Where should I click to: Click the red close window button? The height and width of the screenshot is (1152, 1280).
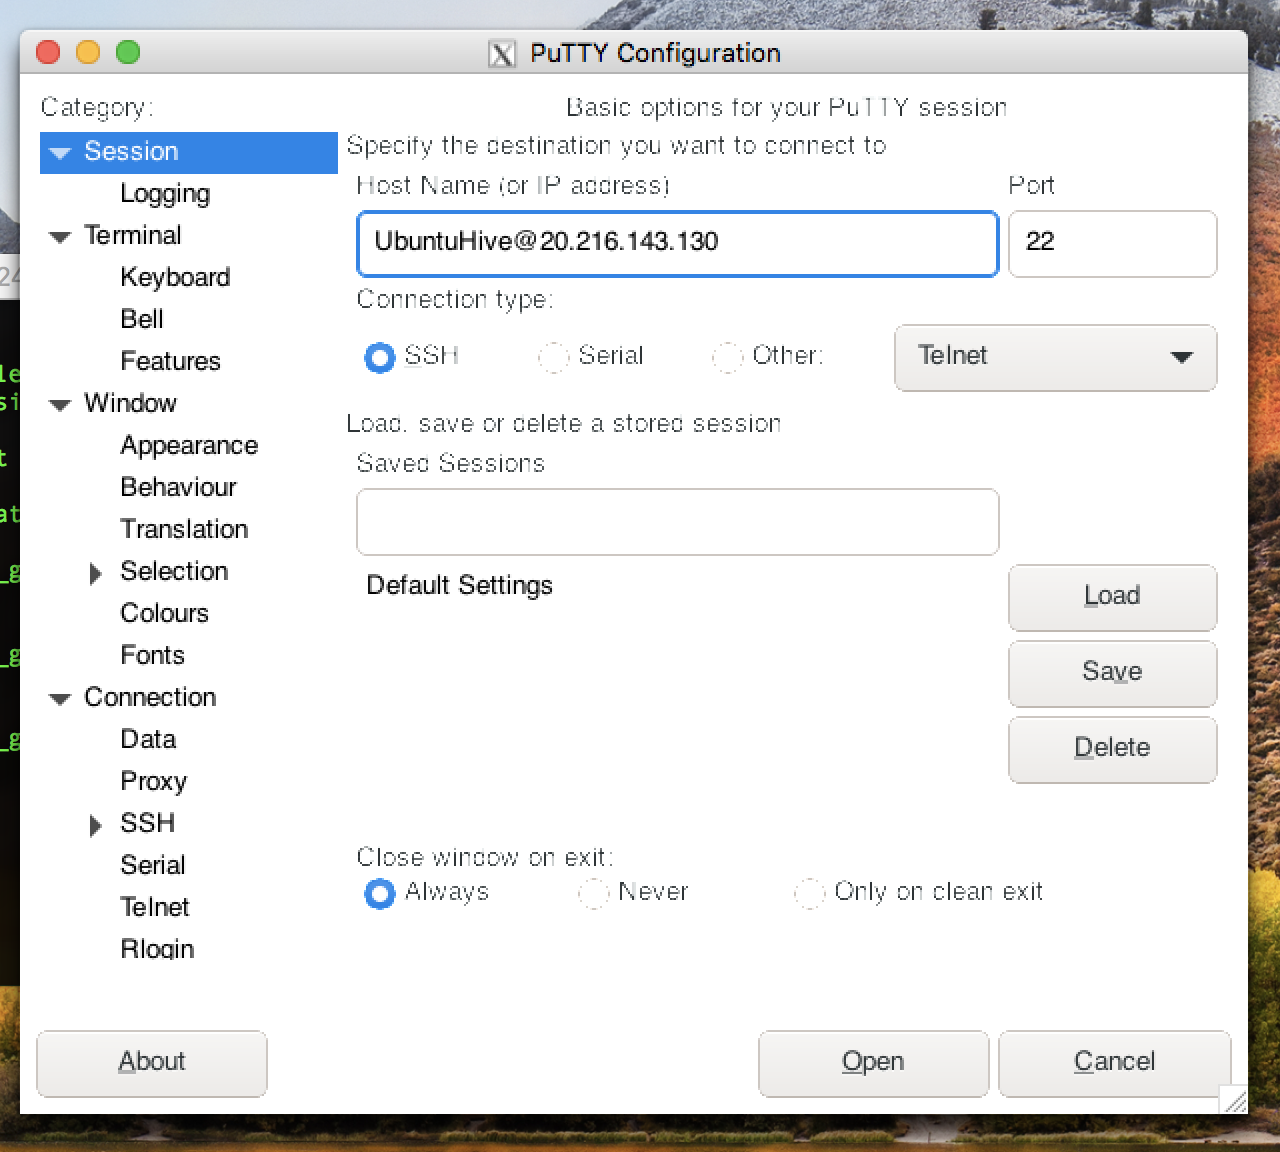coord(48,52)
